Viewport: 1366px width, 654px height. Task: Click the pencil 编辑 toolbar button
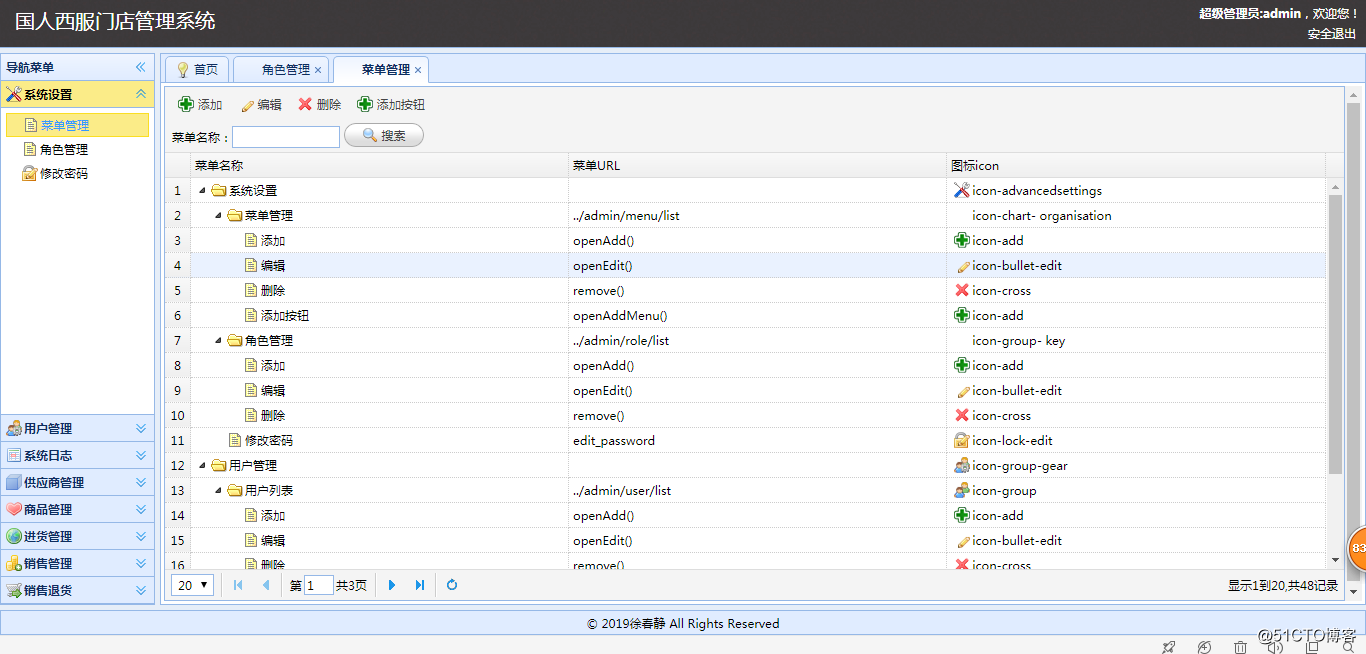(261, 104)
